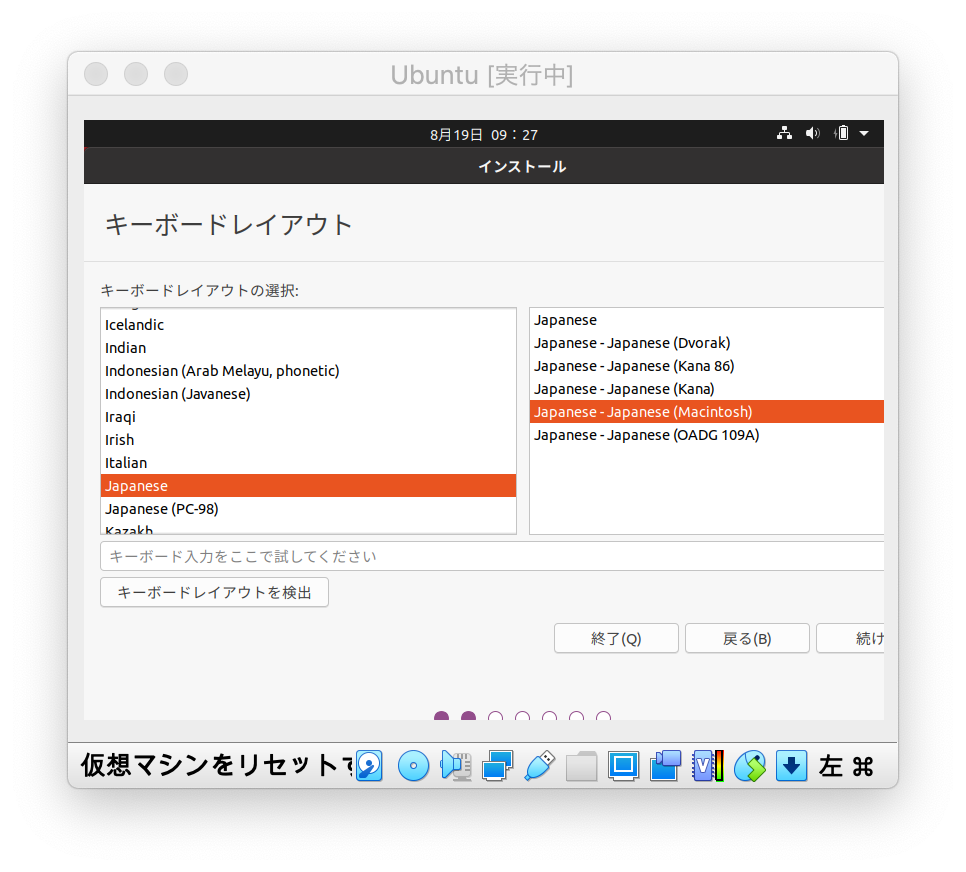Viewport: 966px width, 872px height.
Task: Select Kazakh in the layout list
Action: pyautogui.click(x=308, y=528)
